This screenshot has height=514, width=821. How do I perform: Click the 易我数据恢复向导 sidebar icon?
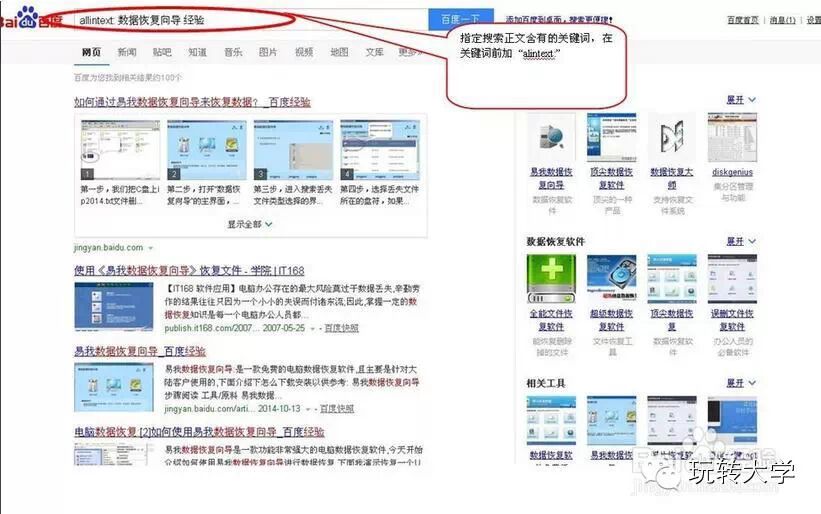[551, 137]
